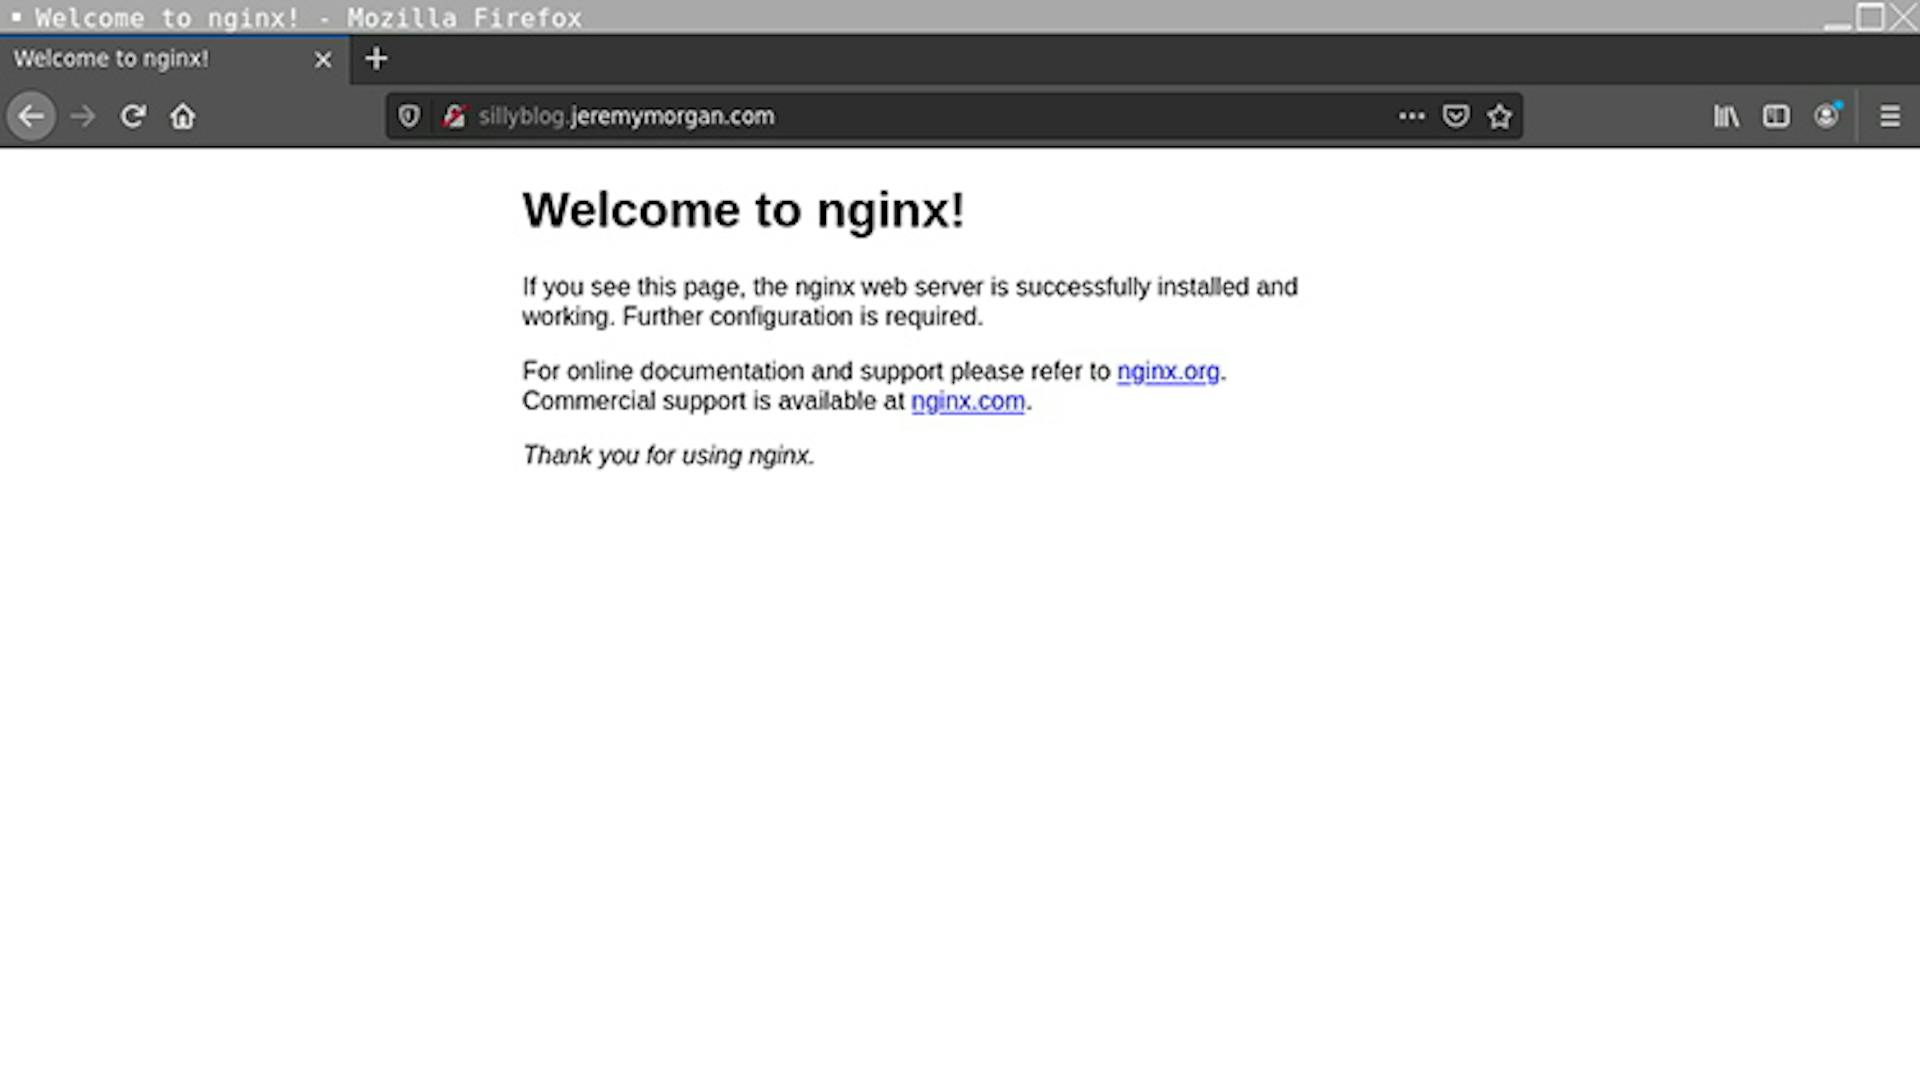This screenshot has width=1920, height=1073.
Task: Open tracking protection shield info
Action: 409,116
